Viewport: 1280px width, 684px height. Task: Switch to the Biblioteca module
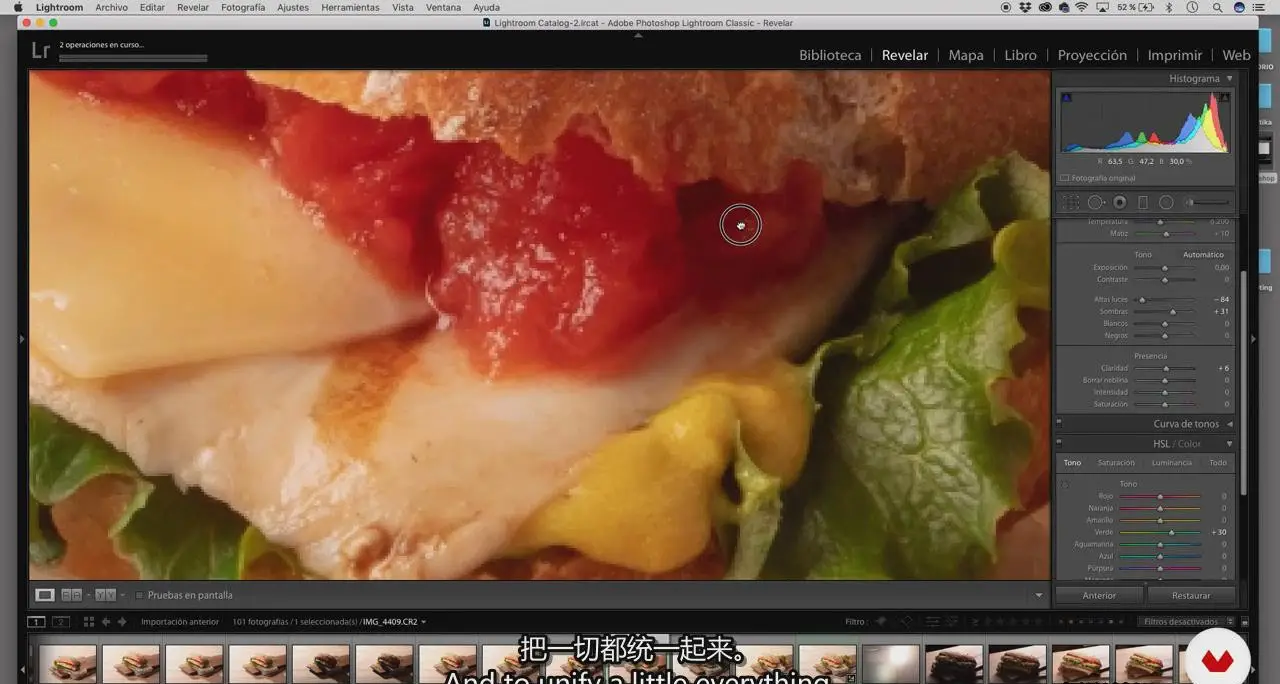pos(830,55)
